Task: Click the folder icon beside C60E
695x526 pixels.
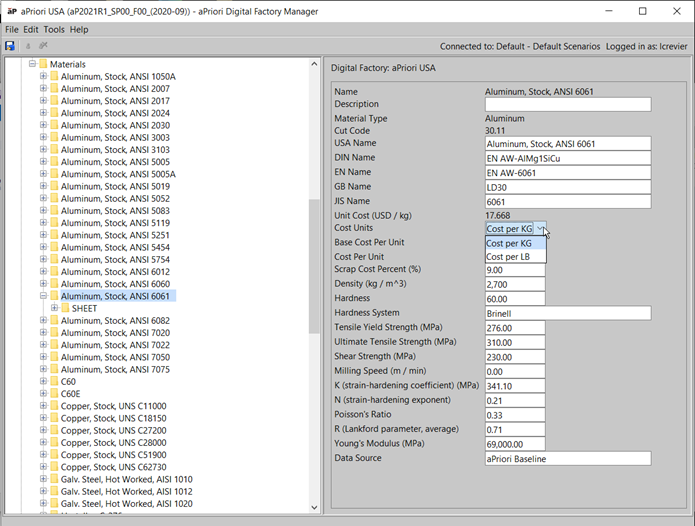Action: pyautogui.click(x=54, y=394)
